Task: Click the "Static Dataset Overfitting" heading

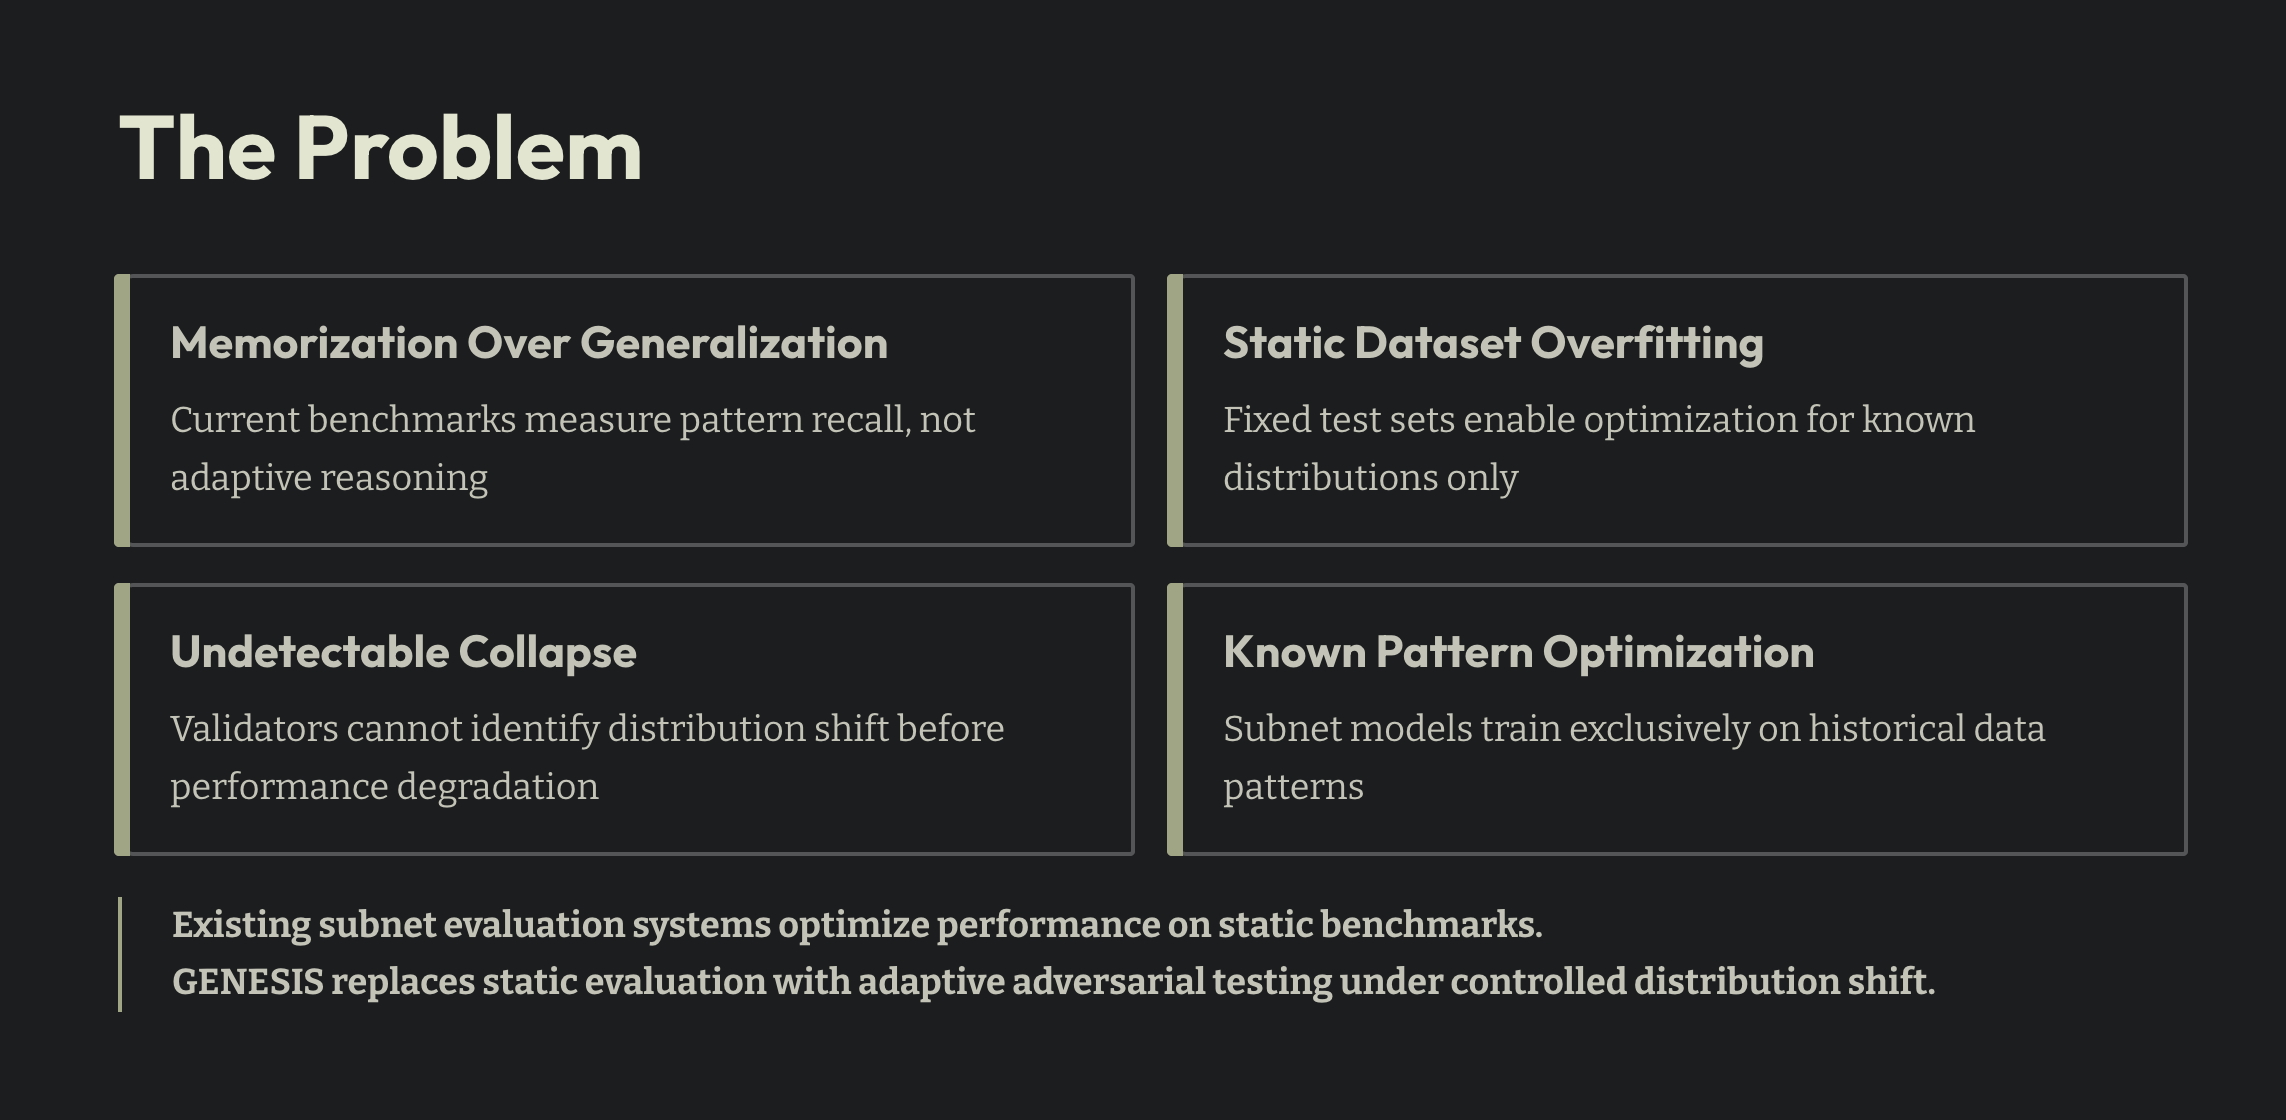Action: coord(1493,343)
